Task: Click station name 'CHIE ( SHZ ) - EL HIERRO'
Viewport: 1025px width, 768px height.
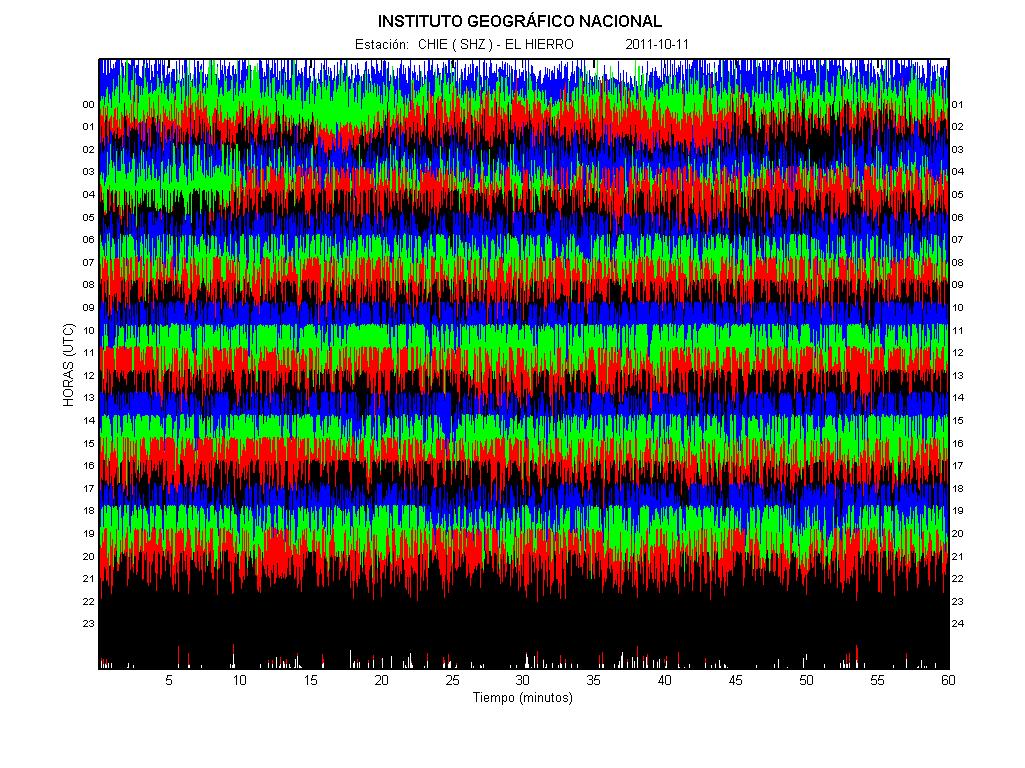Action: (x=496, y=44)
